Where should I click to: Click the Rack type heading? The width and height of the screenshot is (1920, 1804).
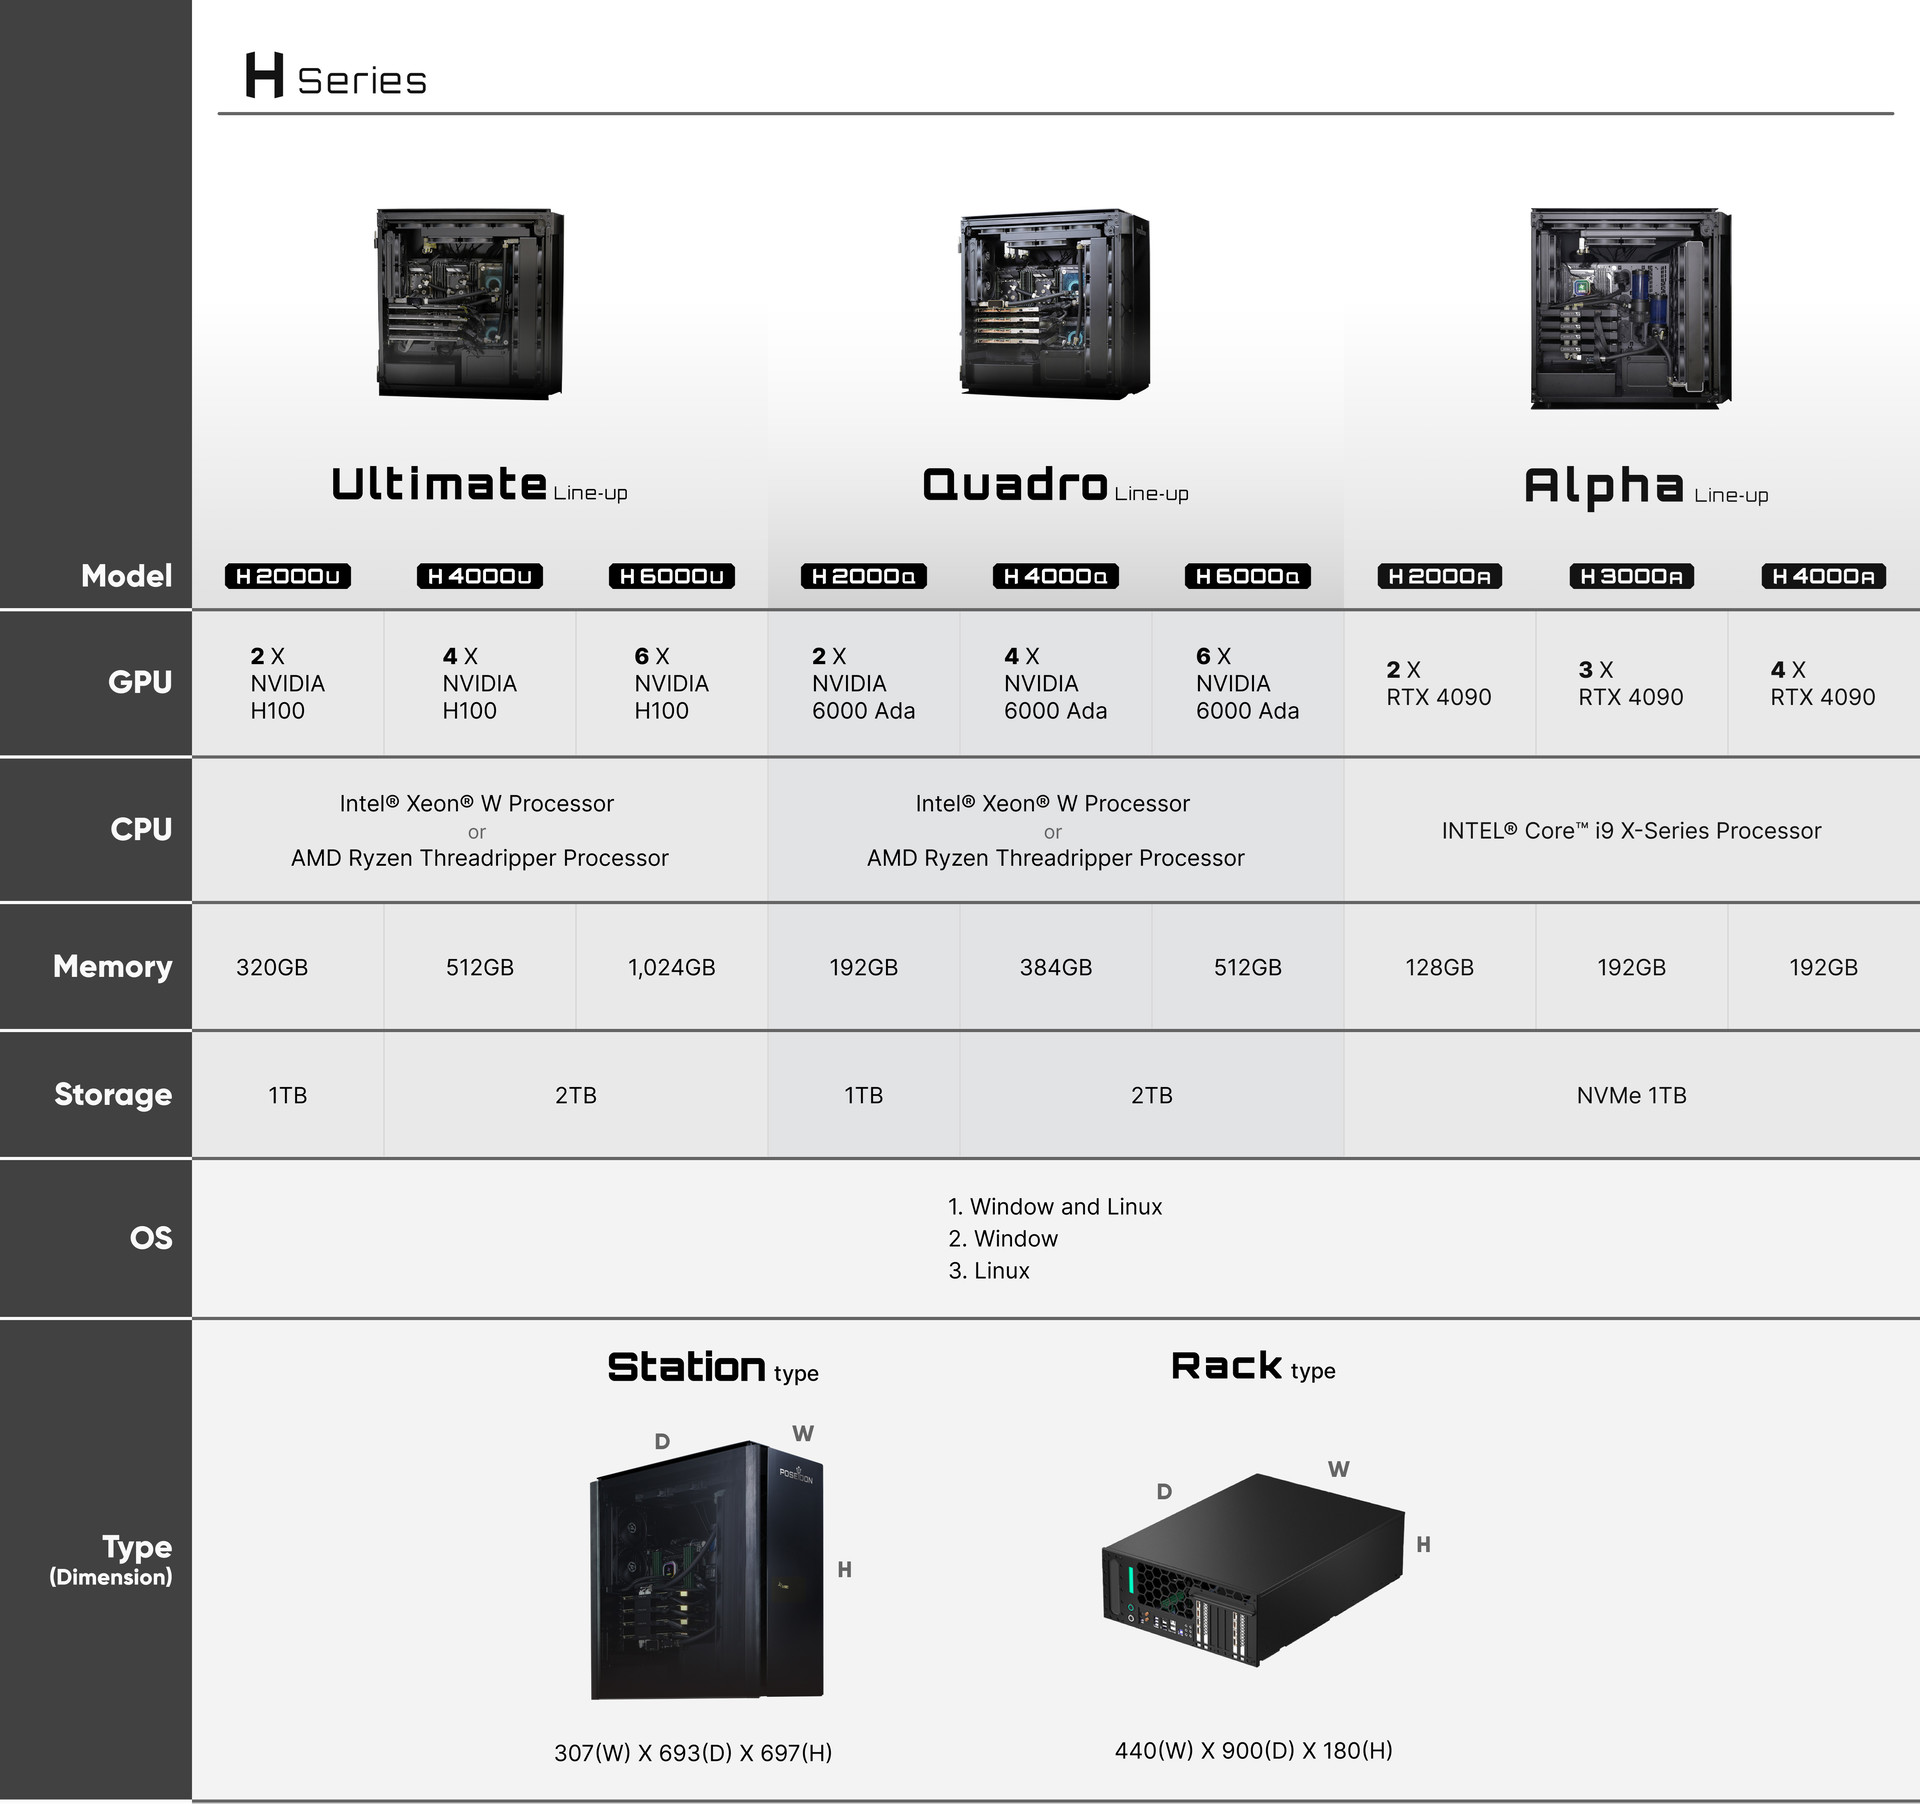coord(1253,1367)
